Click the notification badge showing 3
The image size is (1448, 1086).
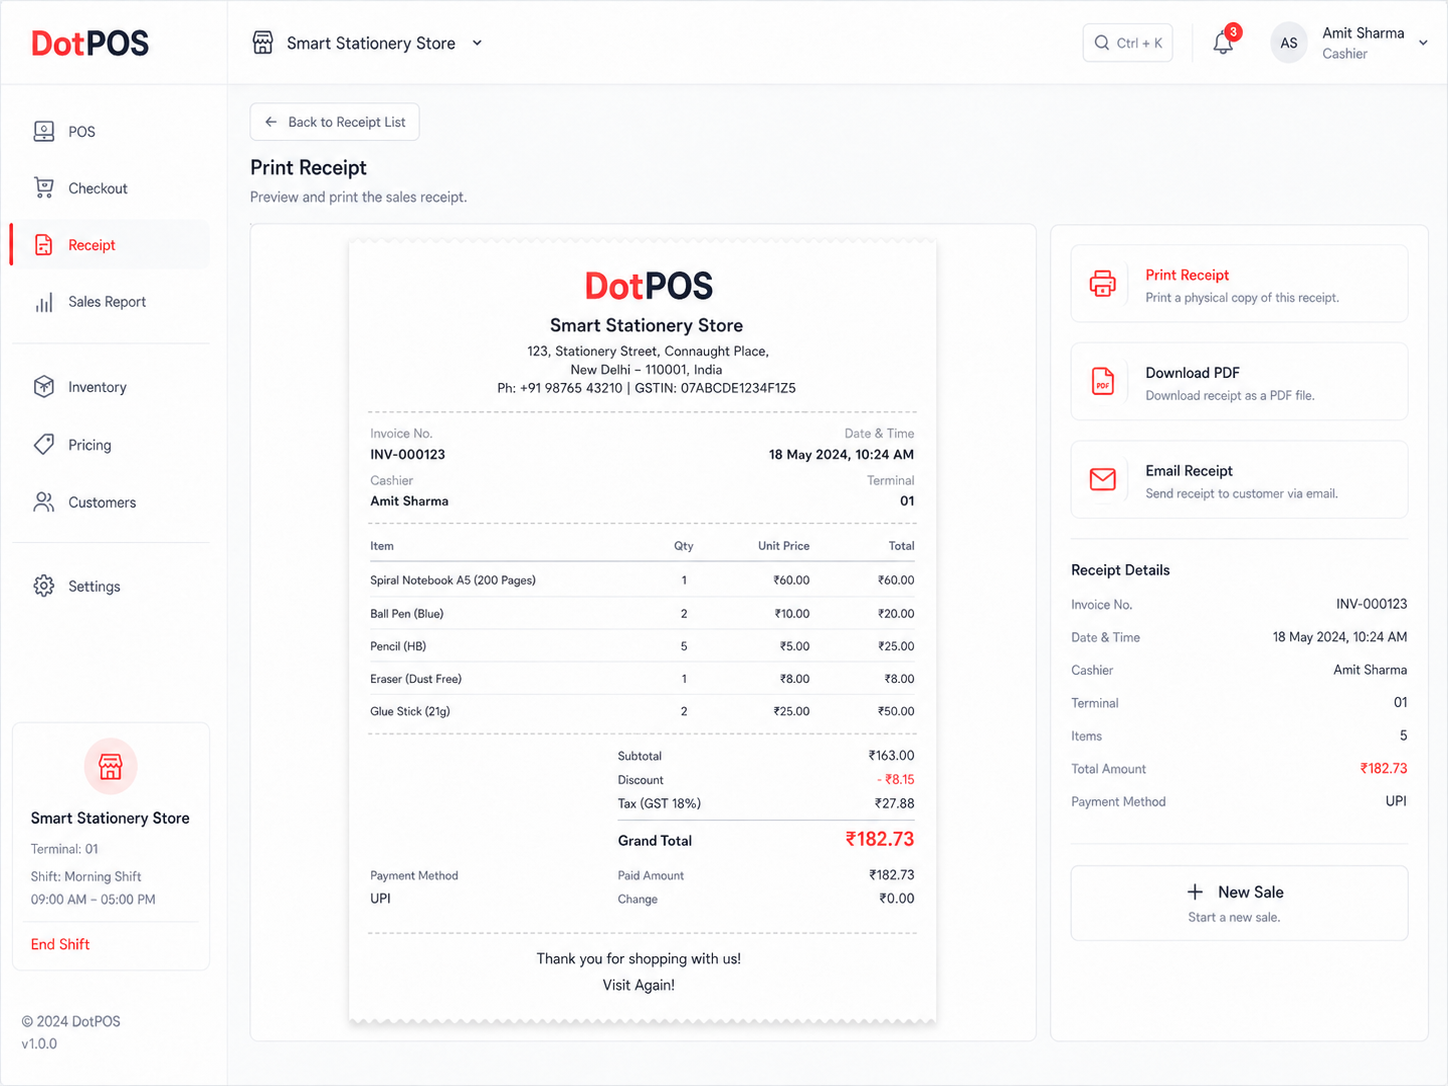(x=1234, y=32)
